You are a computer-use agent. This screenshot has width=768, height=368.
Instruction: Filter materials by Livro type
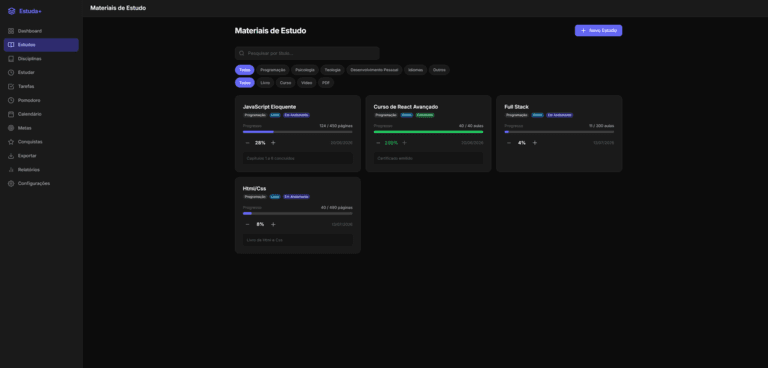click(265, 83)
